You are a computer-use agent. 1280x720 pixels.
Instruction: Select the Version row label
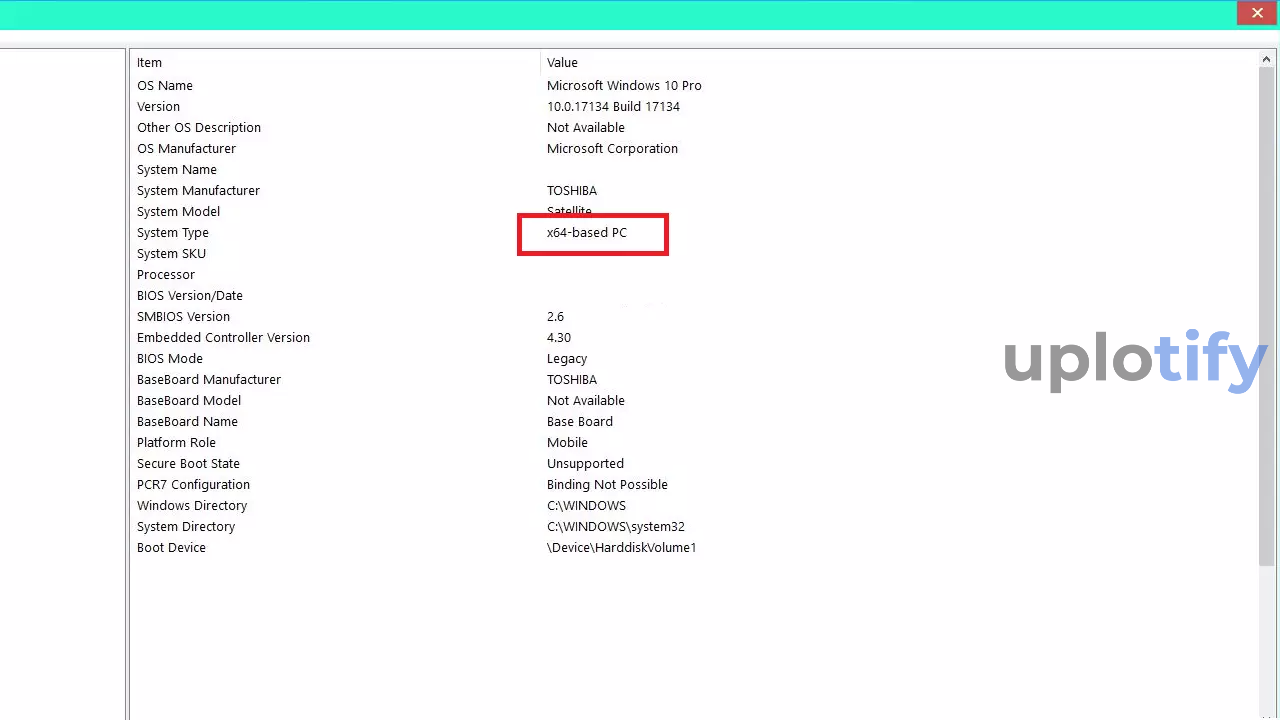coord(158,106)
